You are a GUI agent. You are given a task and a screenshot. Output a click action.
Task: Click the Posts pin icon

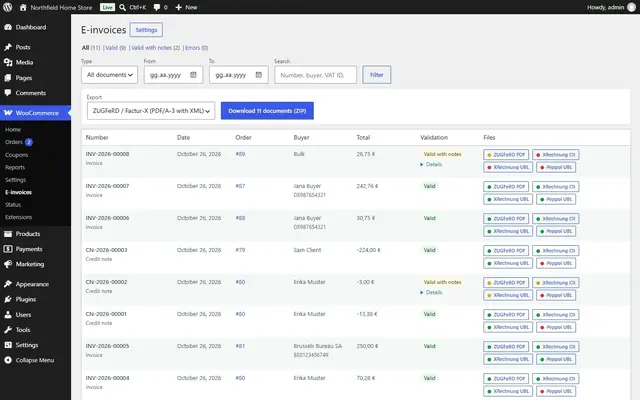point(8,47)
